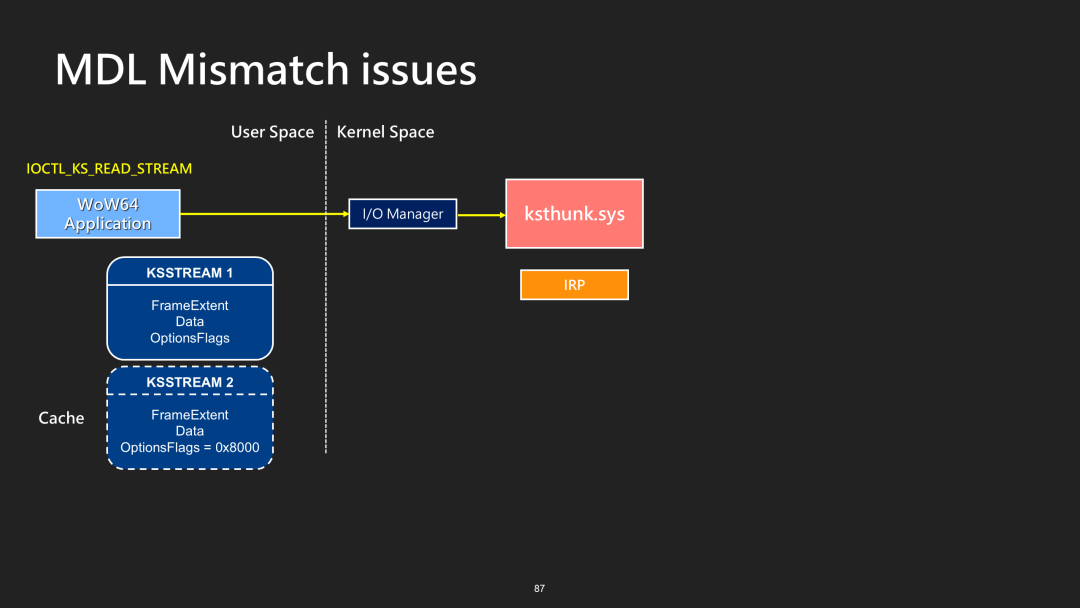The height and width of the screenshot is (608, 1080).
Task: Click the KSSTREAM 2 header
Action: tap(190, 382)
